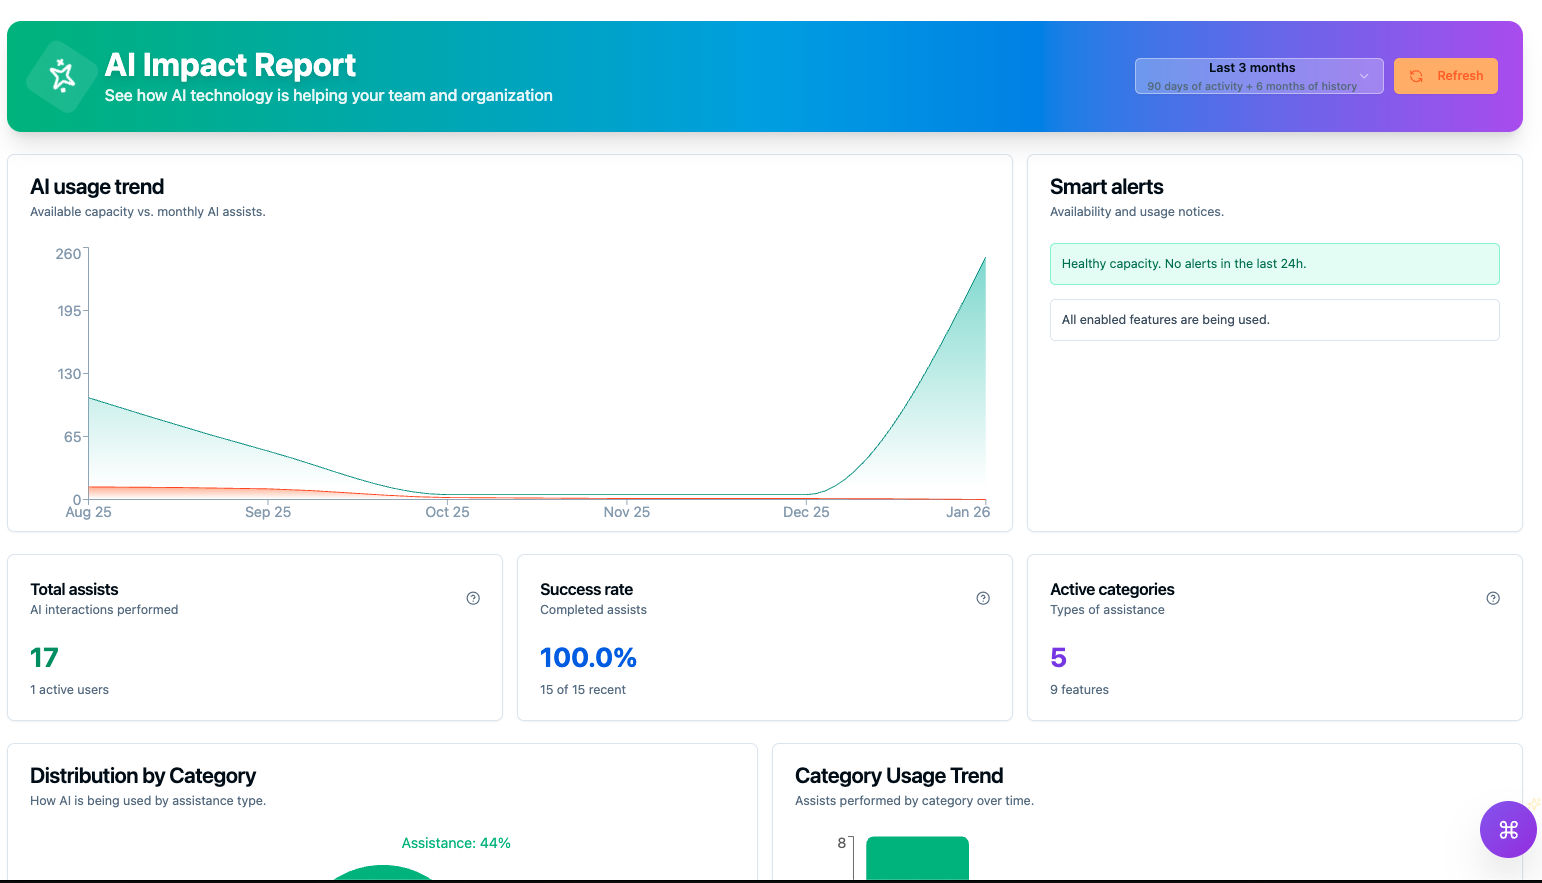Click the green bar in Category Usage Trend
The width and height of the screenshot is (1542, 883).
coord(917,858)
